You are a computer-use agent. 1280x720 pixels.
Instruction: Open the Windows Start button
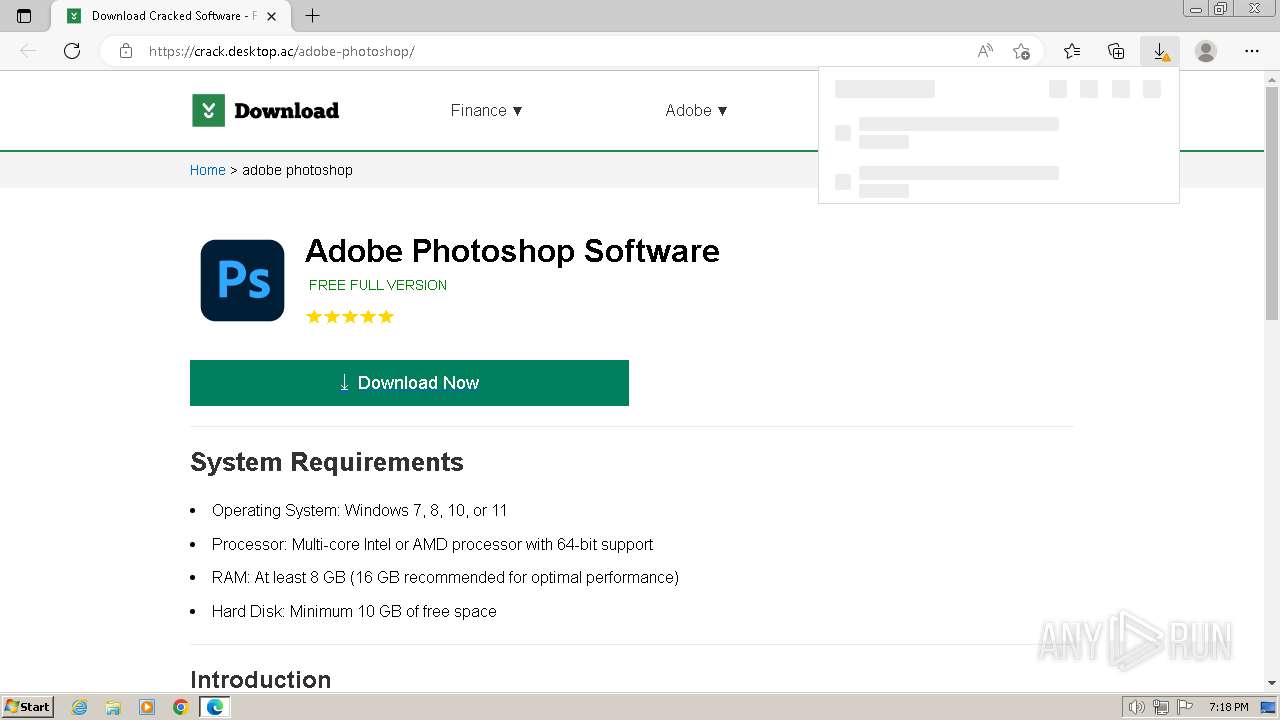27,707
